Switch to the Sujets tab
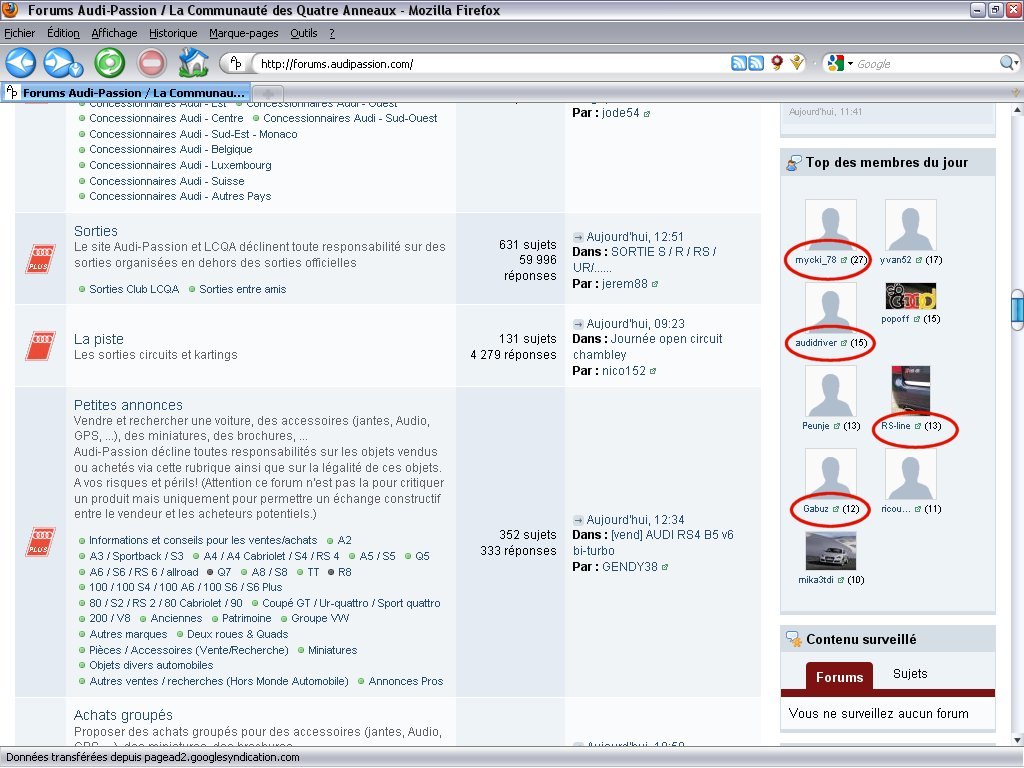This screenshot has width=1024, height=768. [910, 674]
